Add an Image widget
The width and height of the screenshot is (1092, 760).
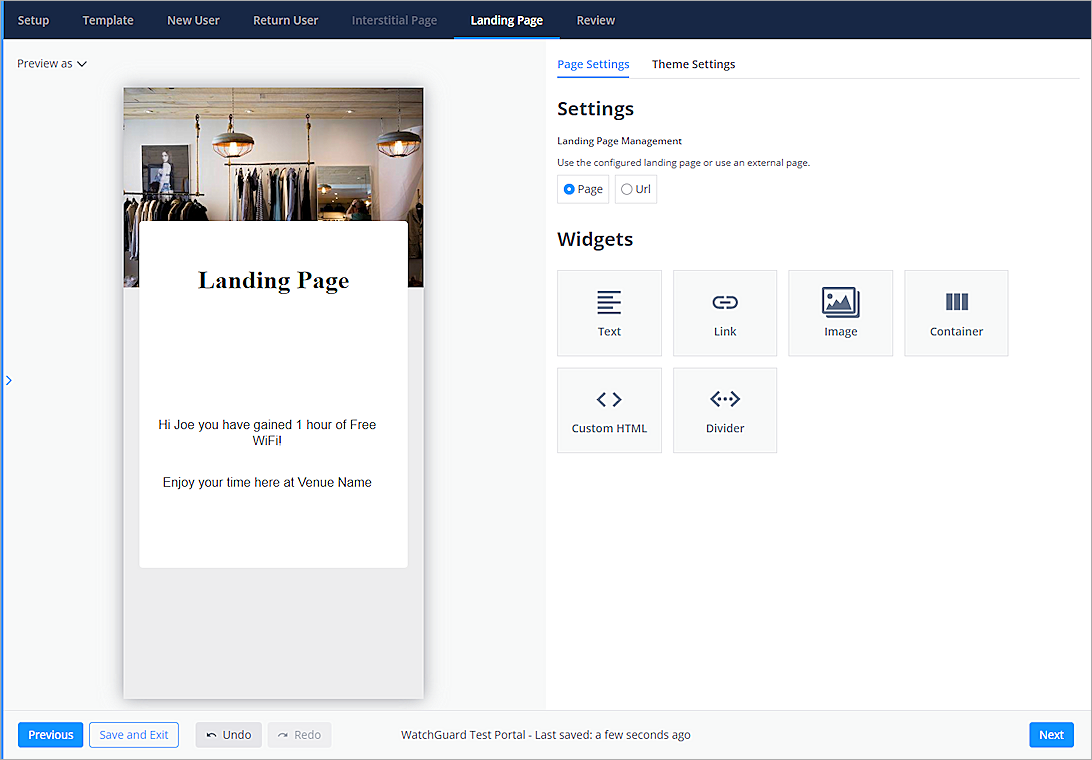(x=840, y=312)
